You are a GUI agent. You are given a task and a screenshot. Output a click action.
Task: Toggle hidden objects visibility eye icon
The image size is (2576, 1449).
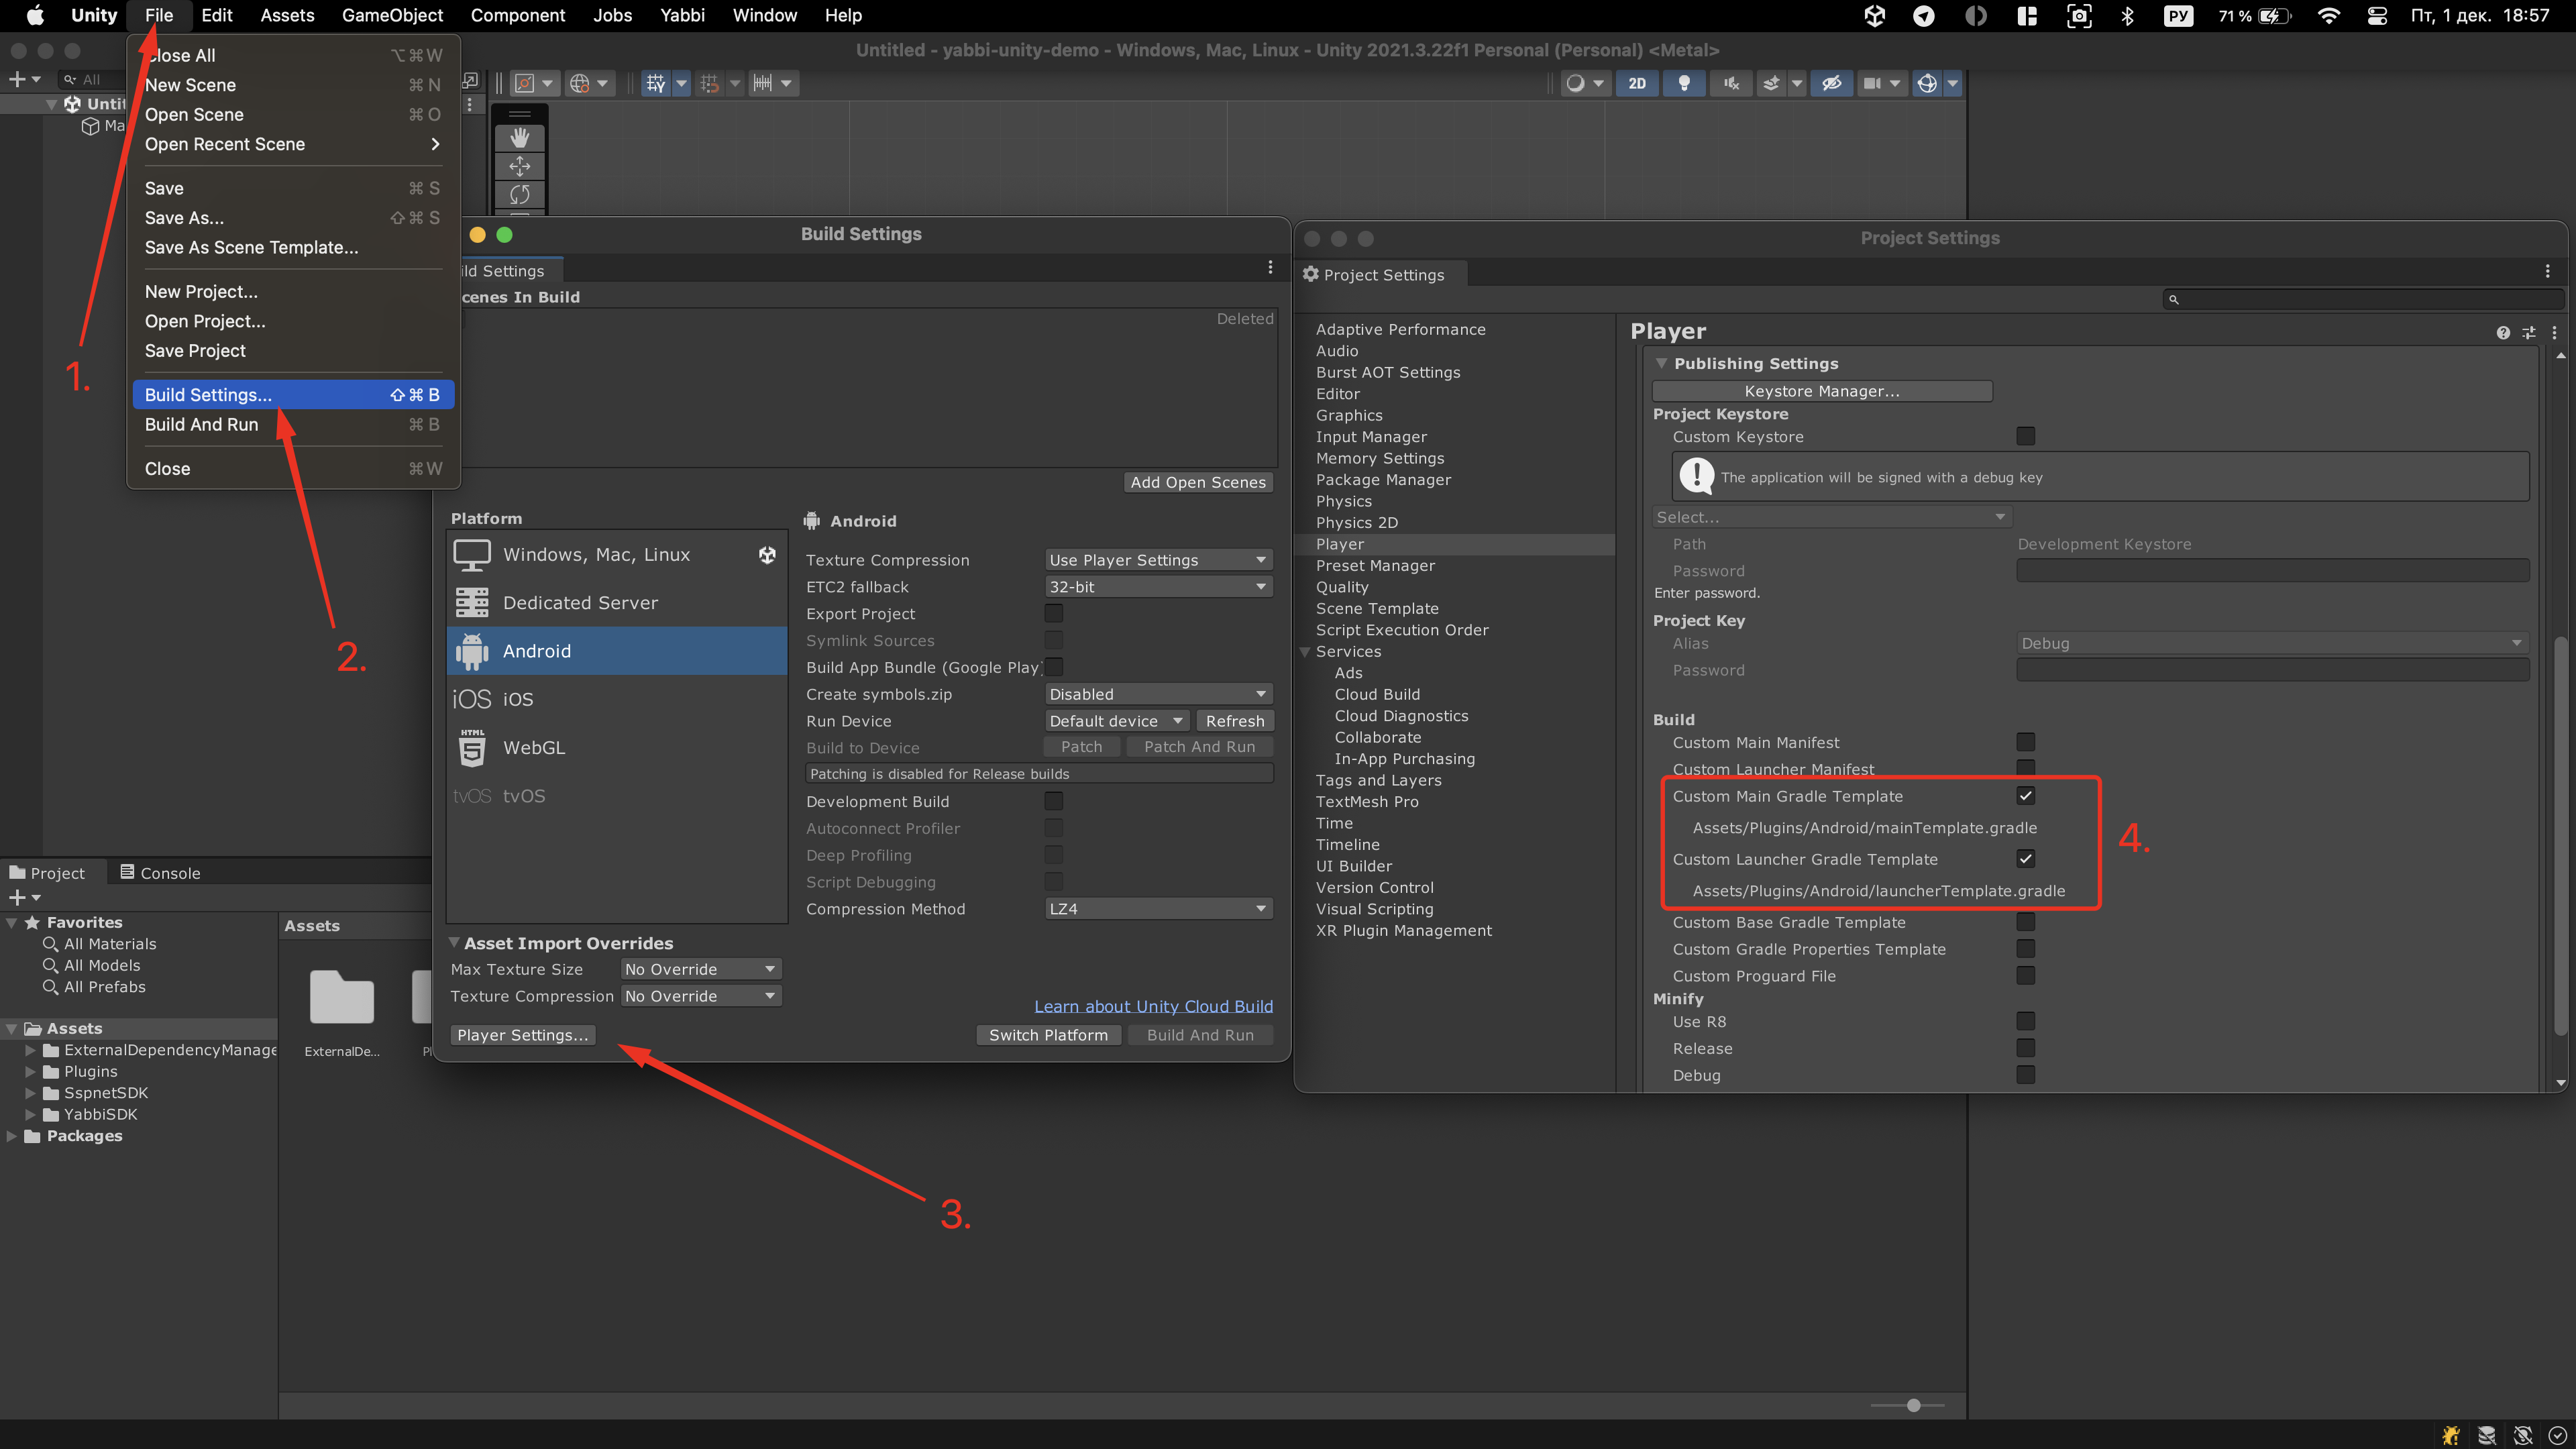1831,83
